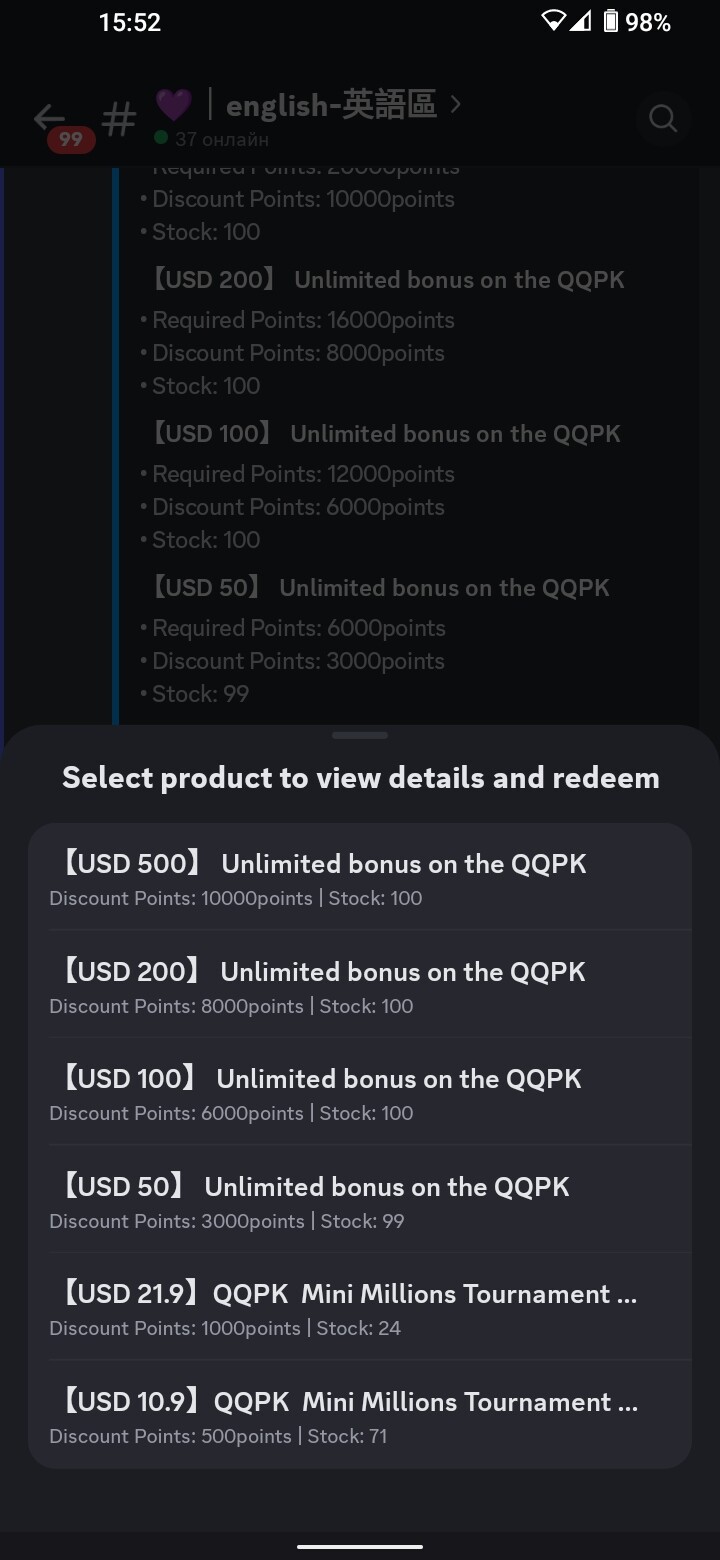Tap the bottom sheet drag handle

360,735
